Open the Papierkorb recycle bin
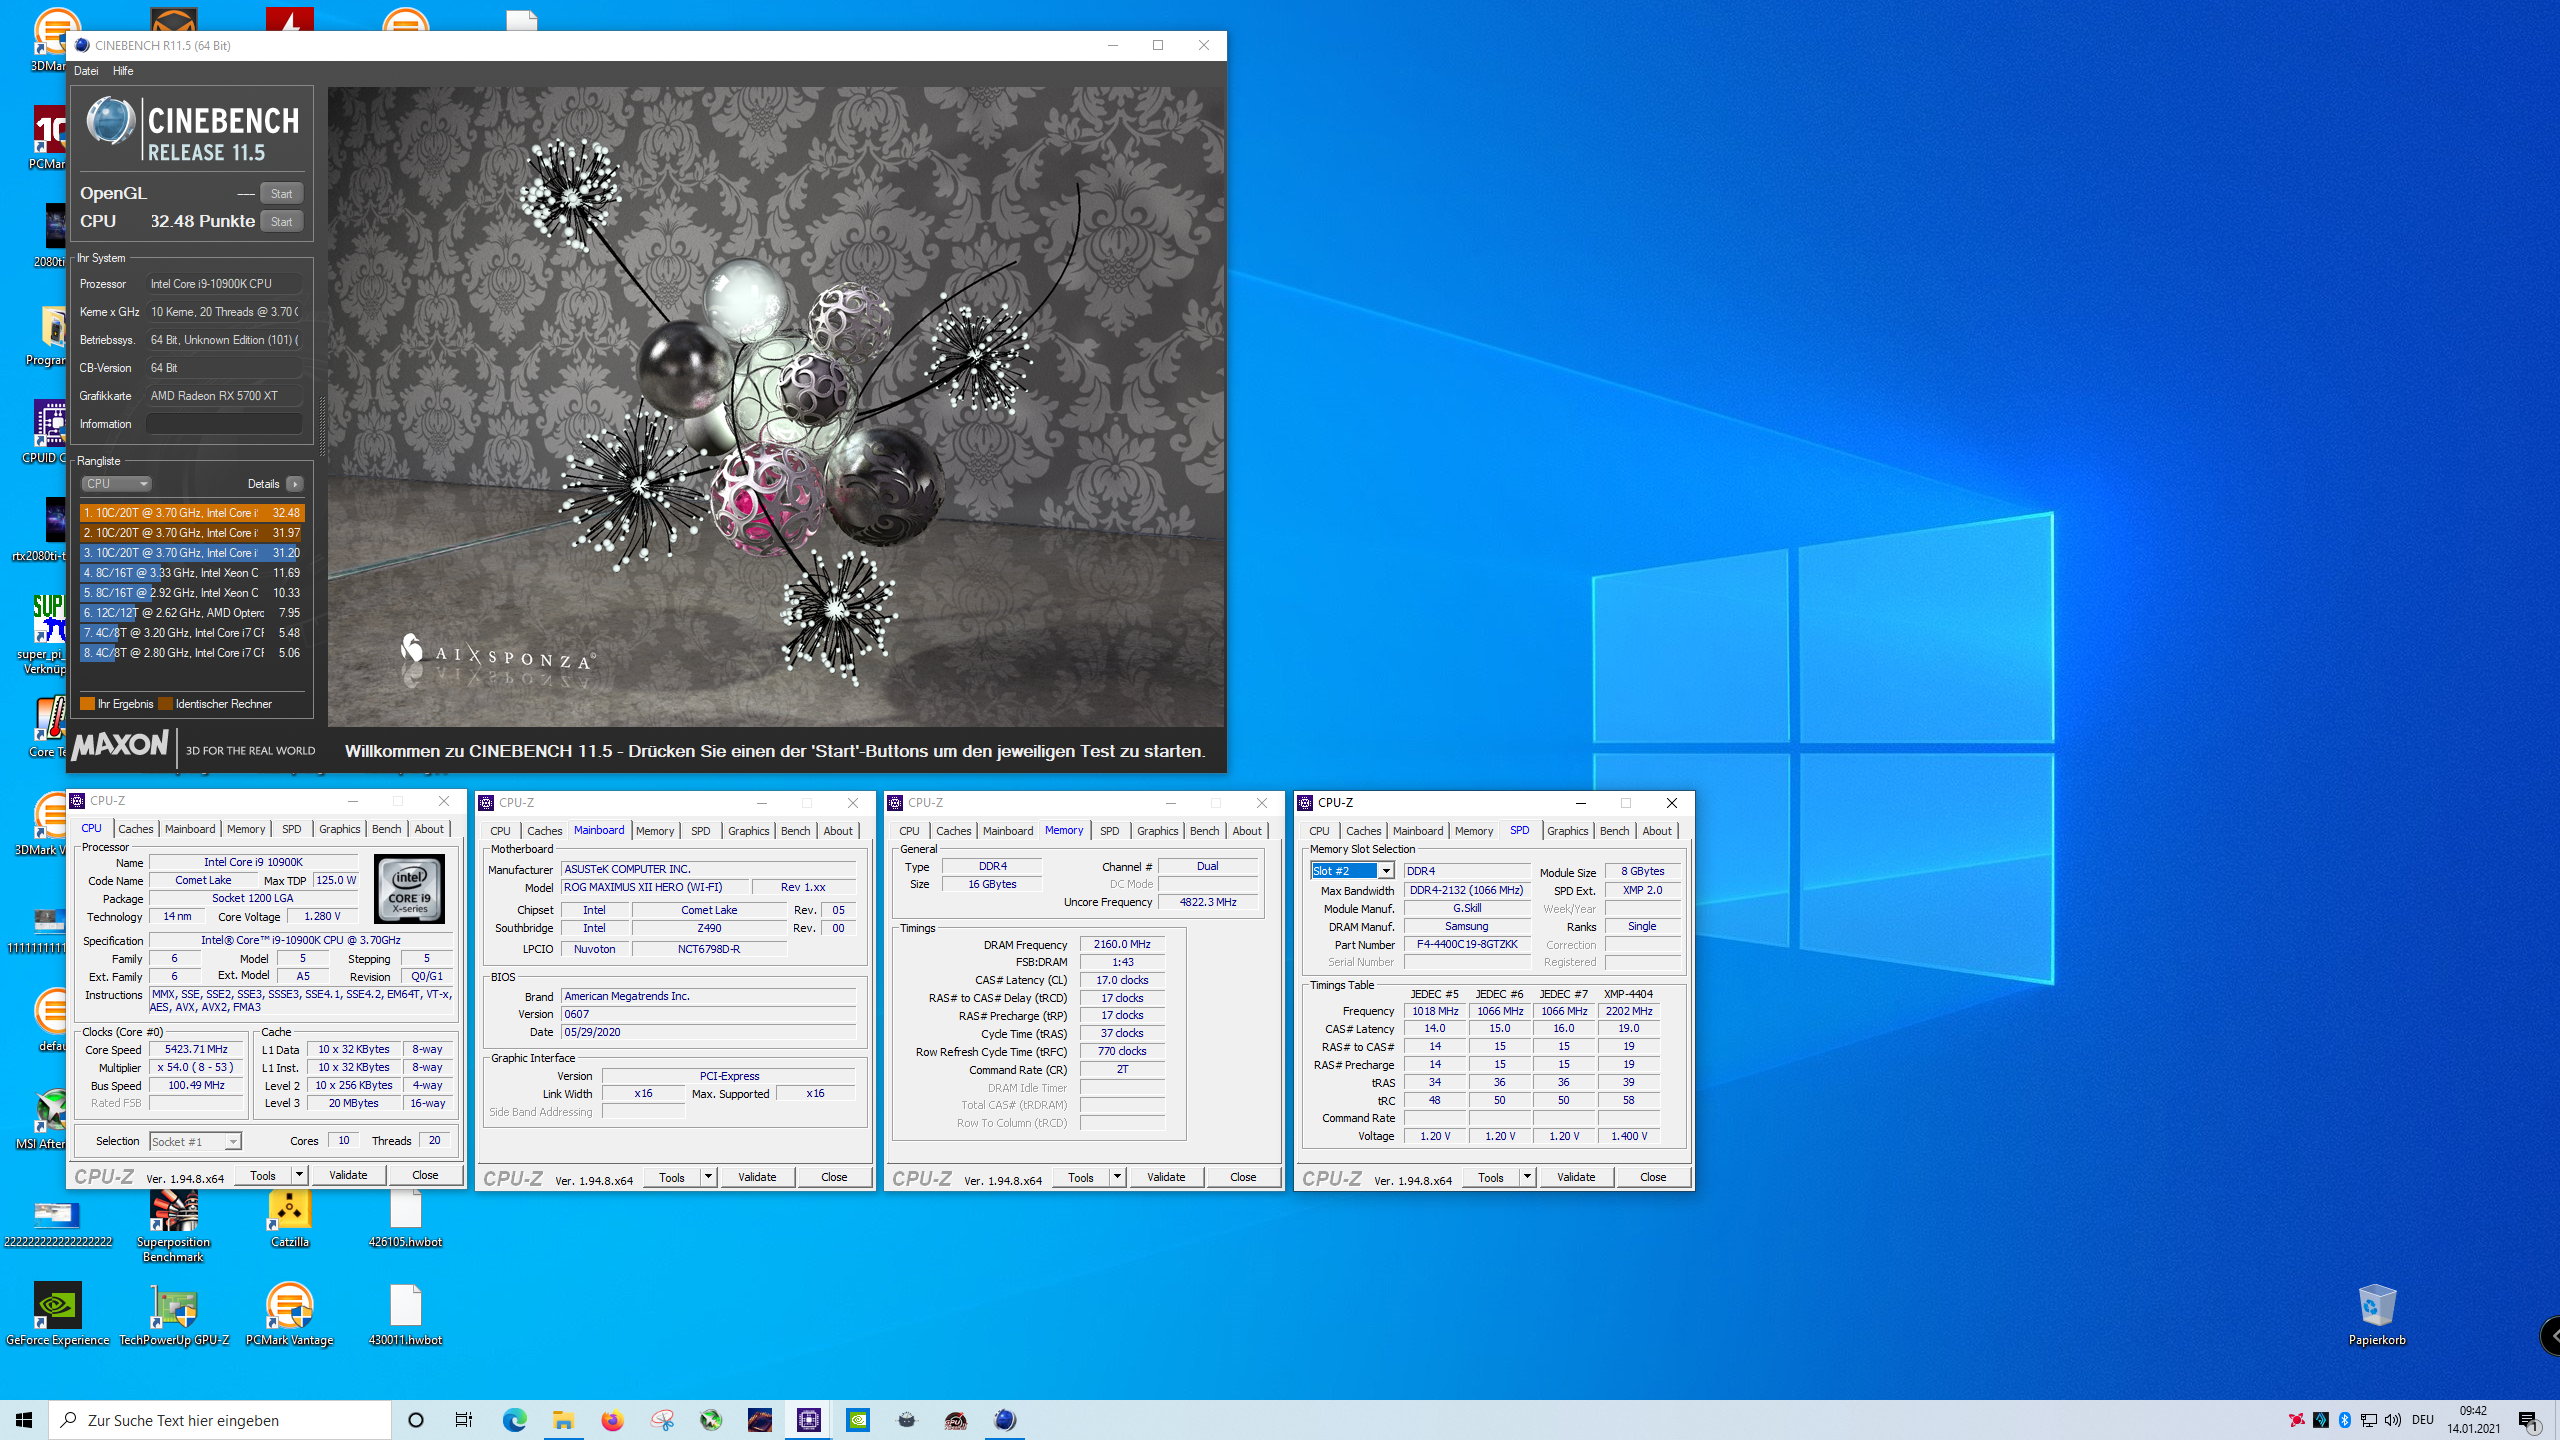This screenshot has width=2560, height=1440. [x=2377, y=1315]
